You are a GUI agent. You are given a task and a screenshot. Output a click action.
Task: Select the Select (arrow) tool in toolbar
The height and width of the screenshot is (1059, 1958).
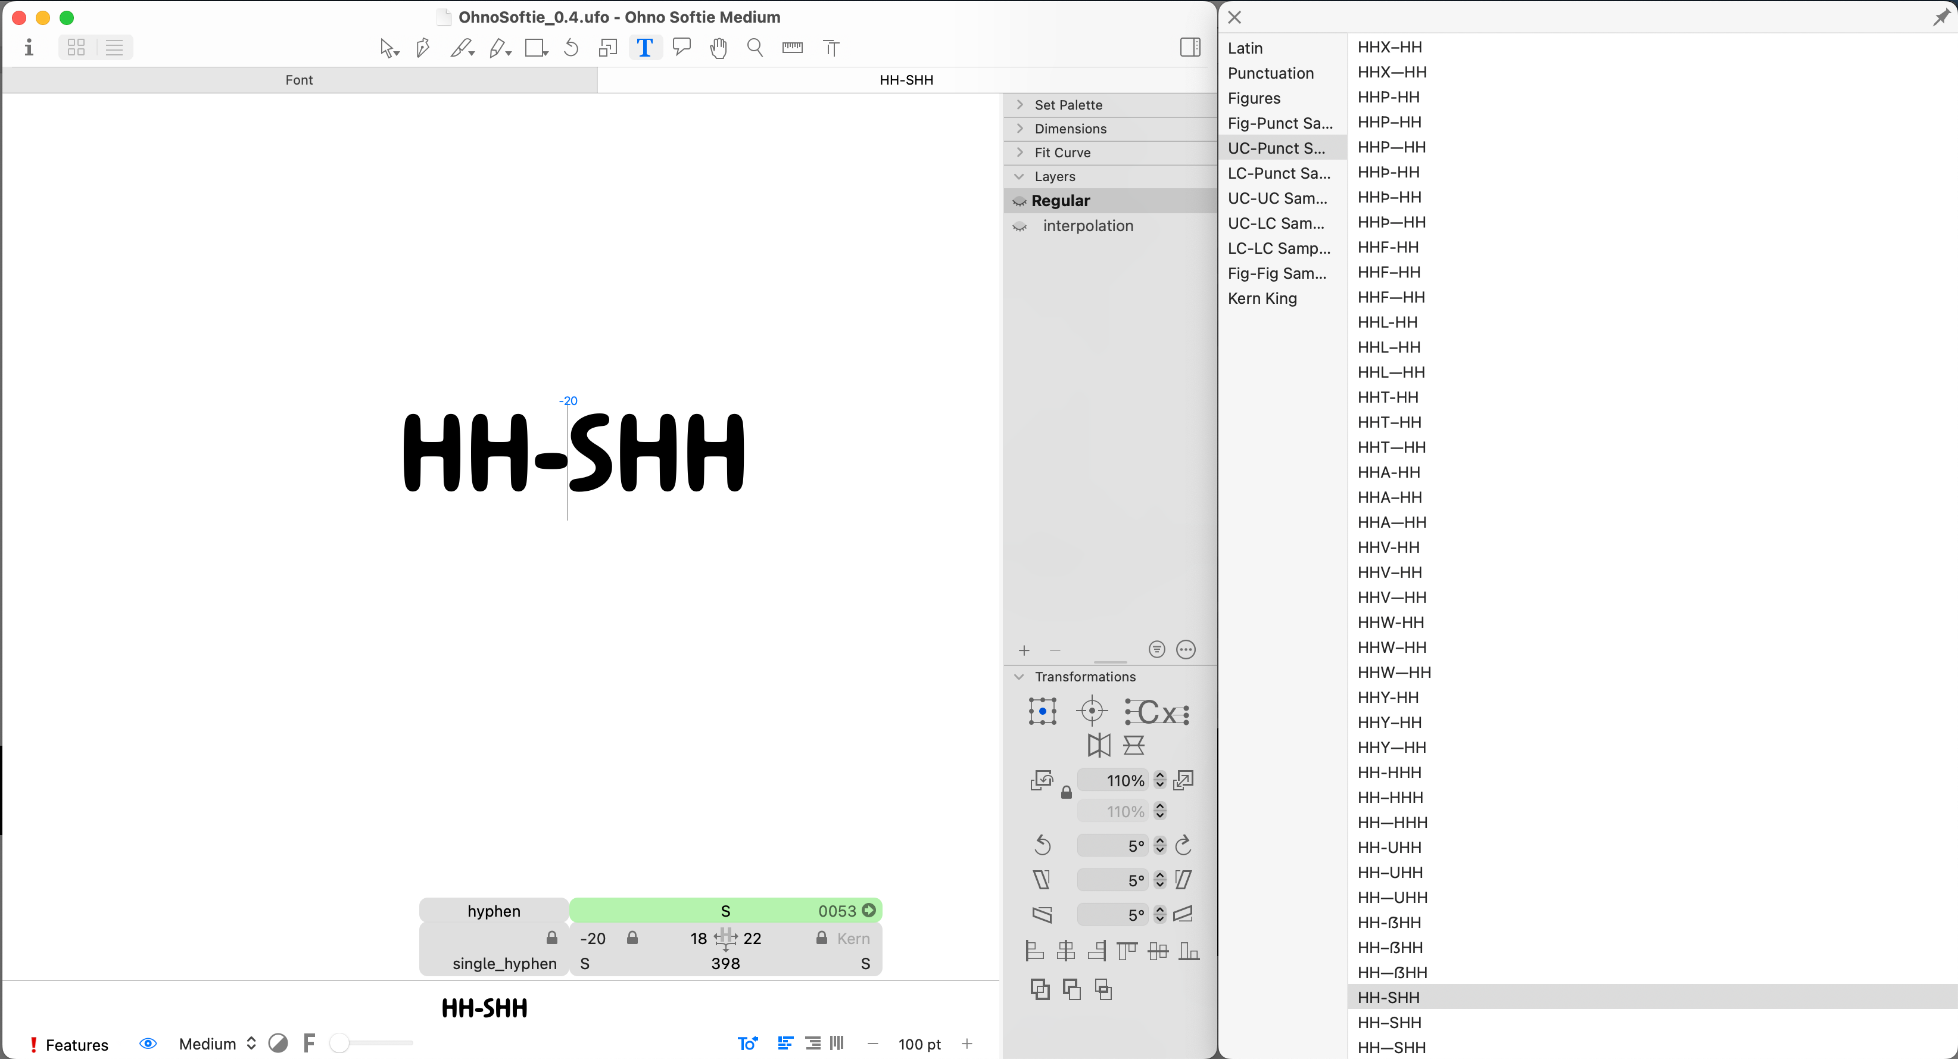389,48
